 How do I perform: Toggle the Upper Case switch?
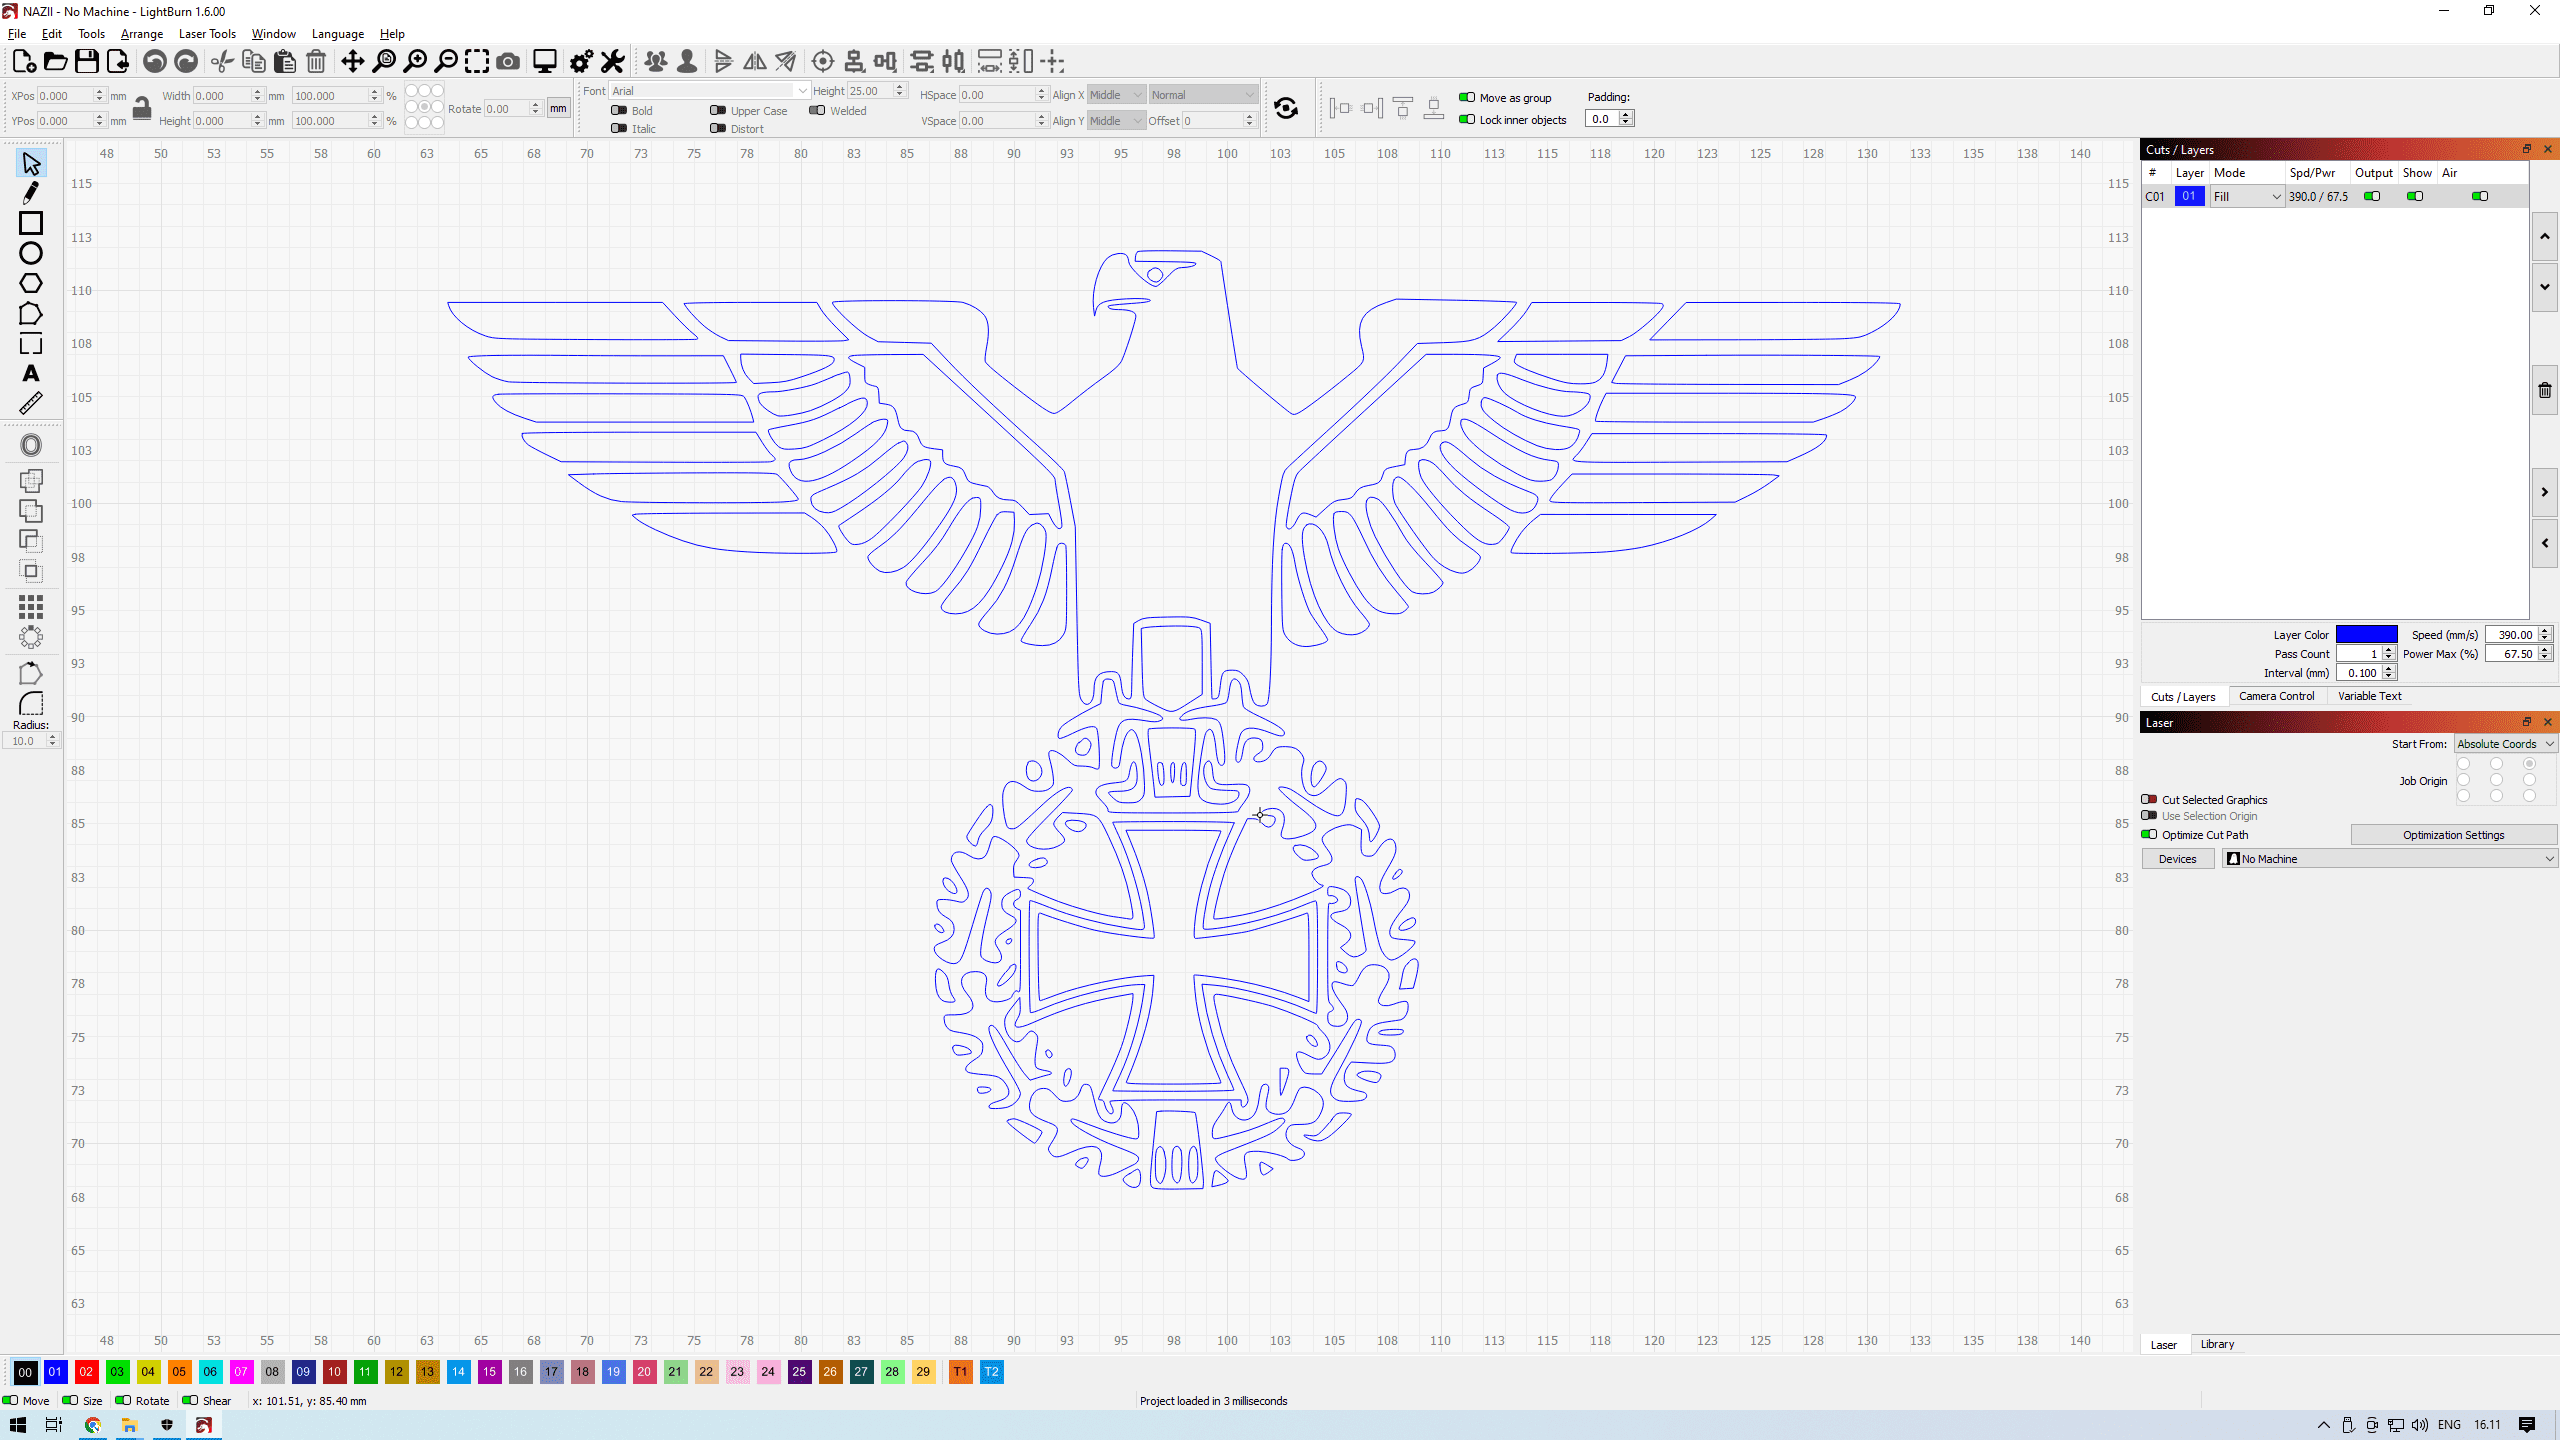718,111
